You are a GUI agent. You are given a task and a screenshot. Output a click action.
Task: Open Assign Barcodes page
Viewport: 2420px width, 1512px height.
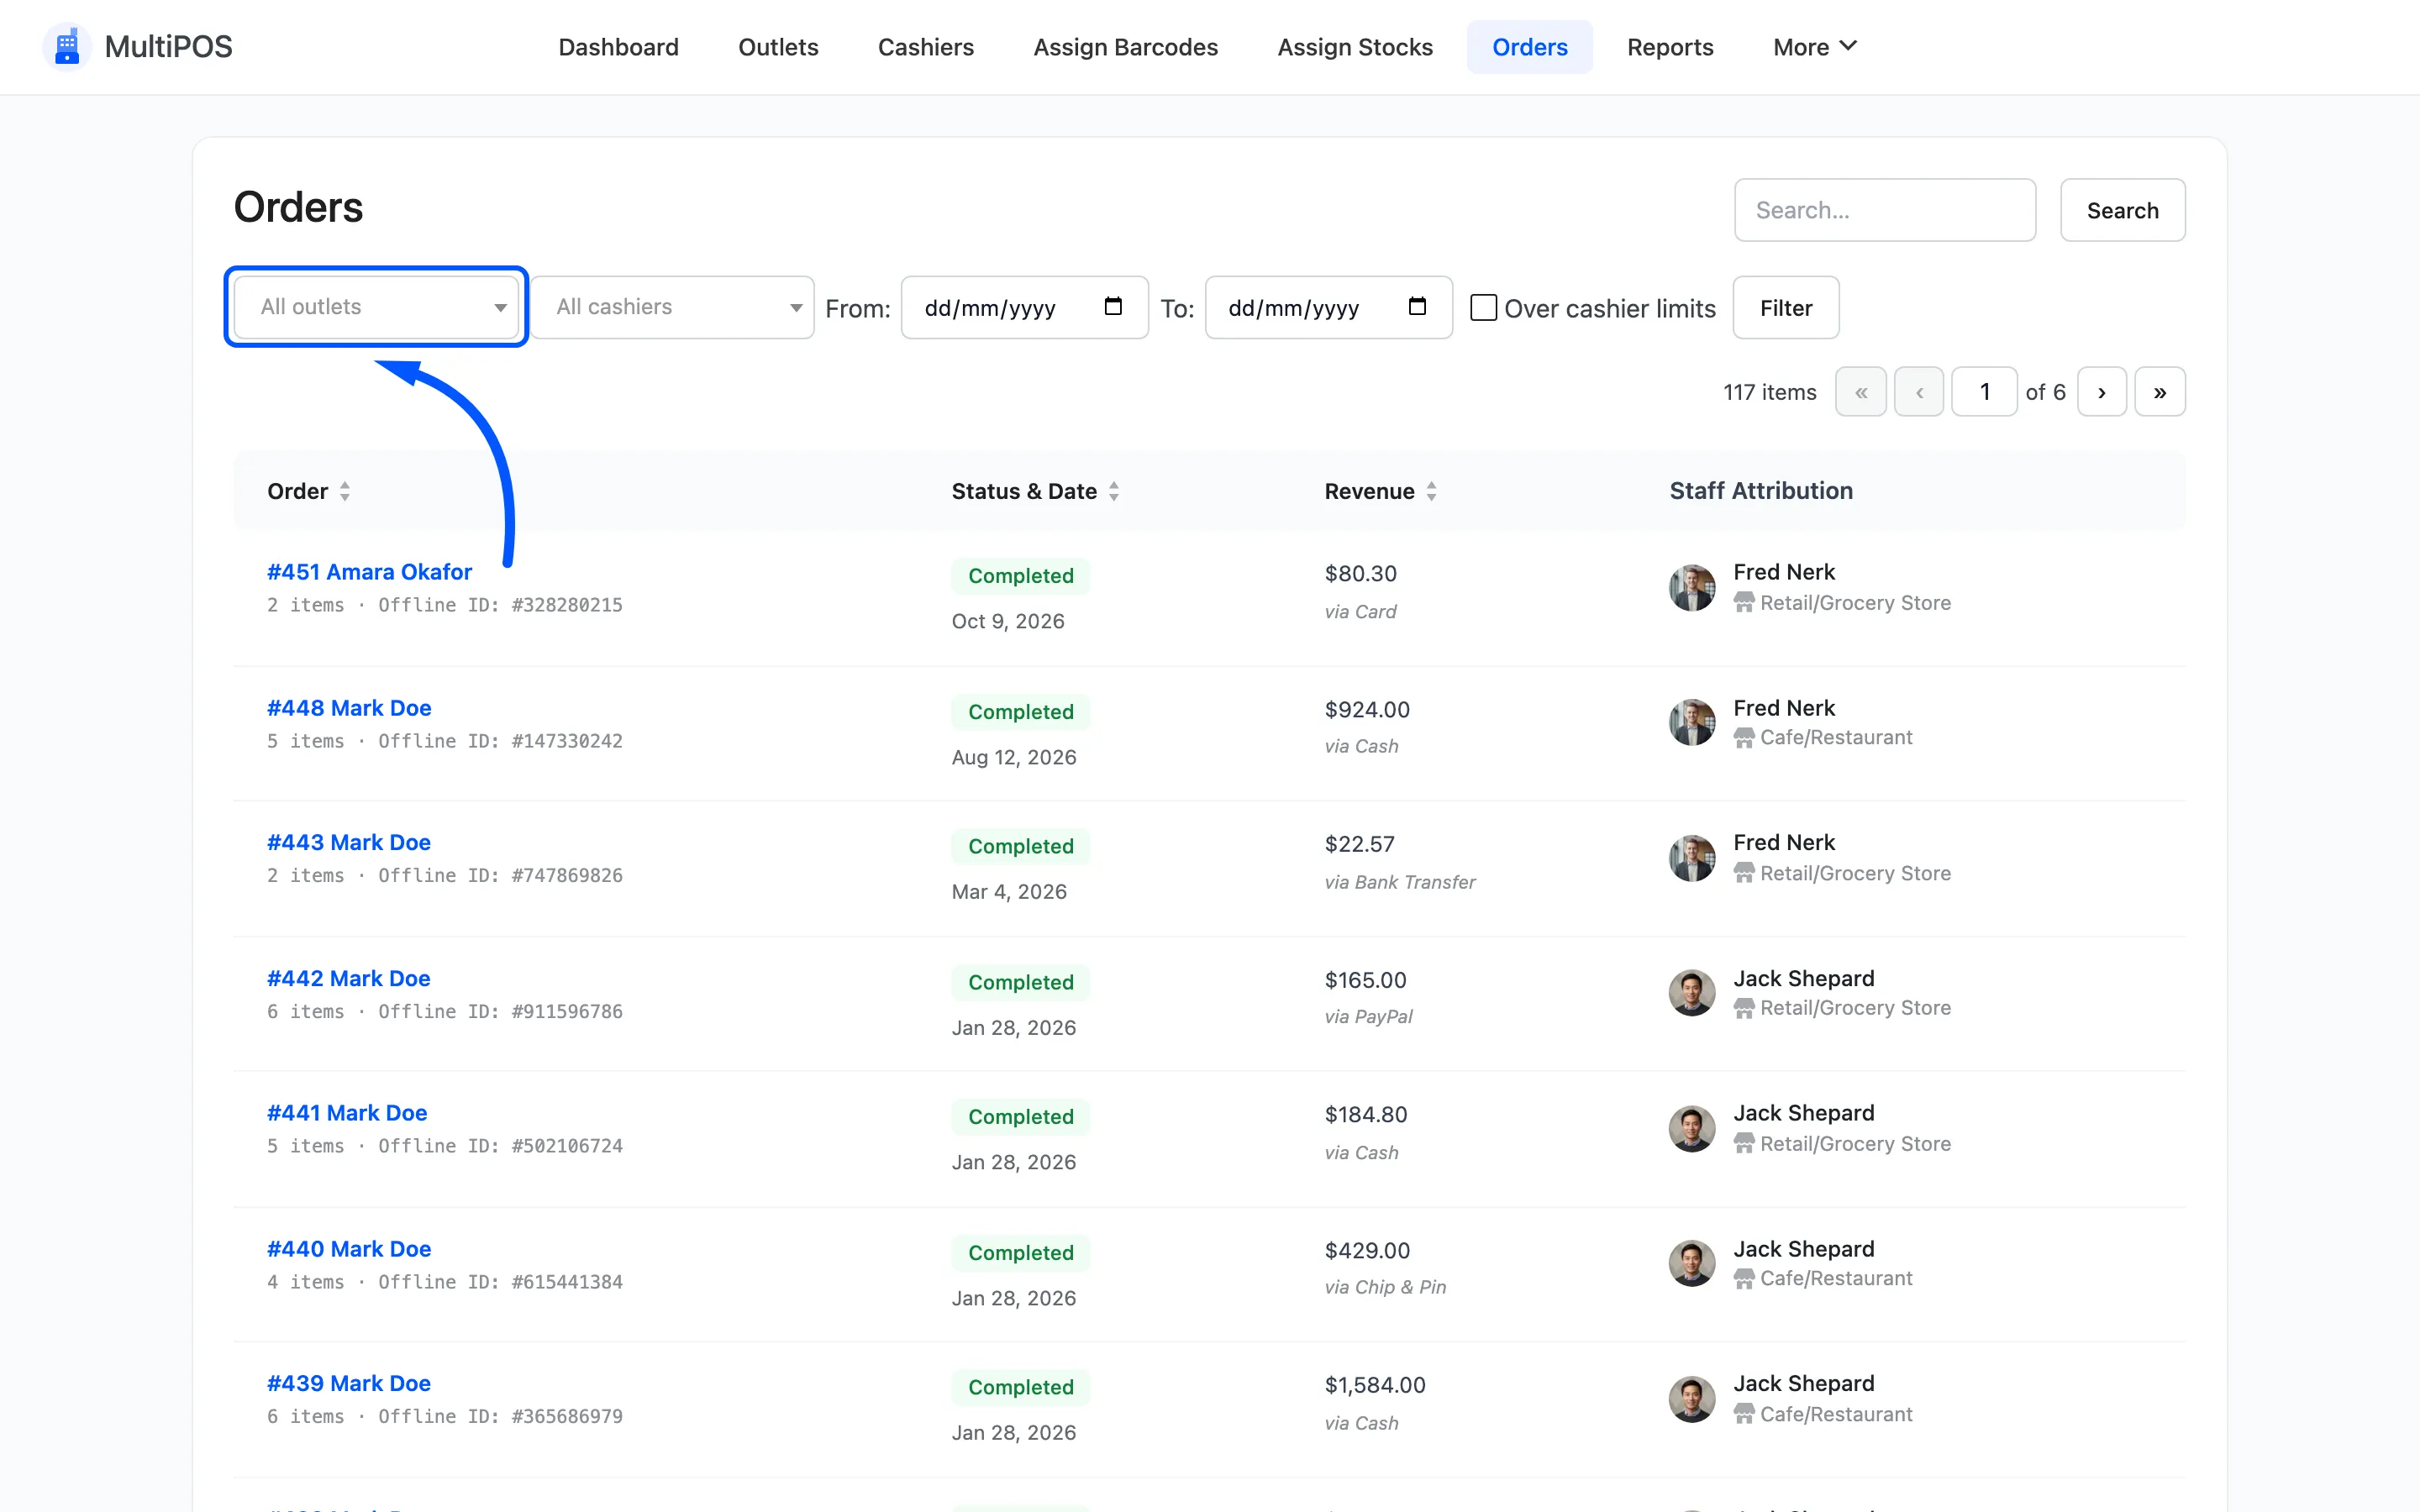(1126, 47)
